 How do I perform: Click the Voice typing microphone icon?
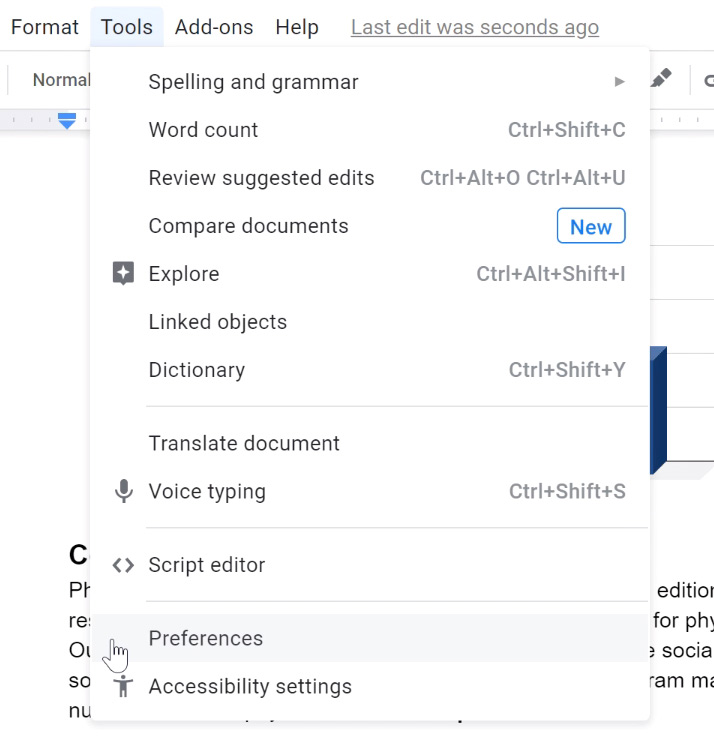(x=124, y=491)
